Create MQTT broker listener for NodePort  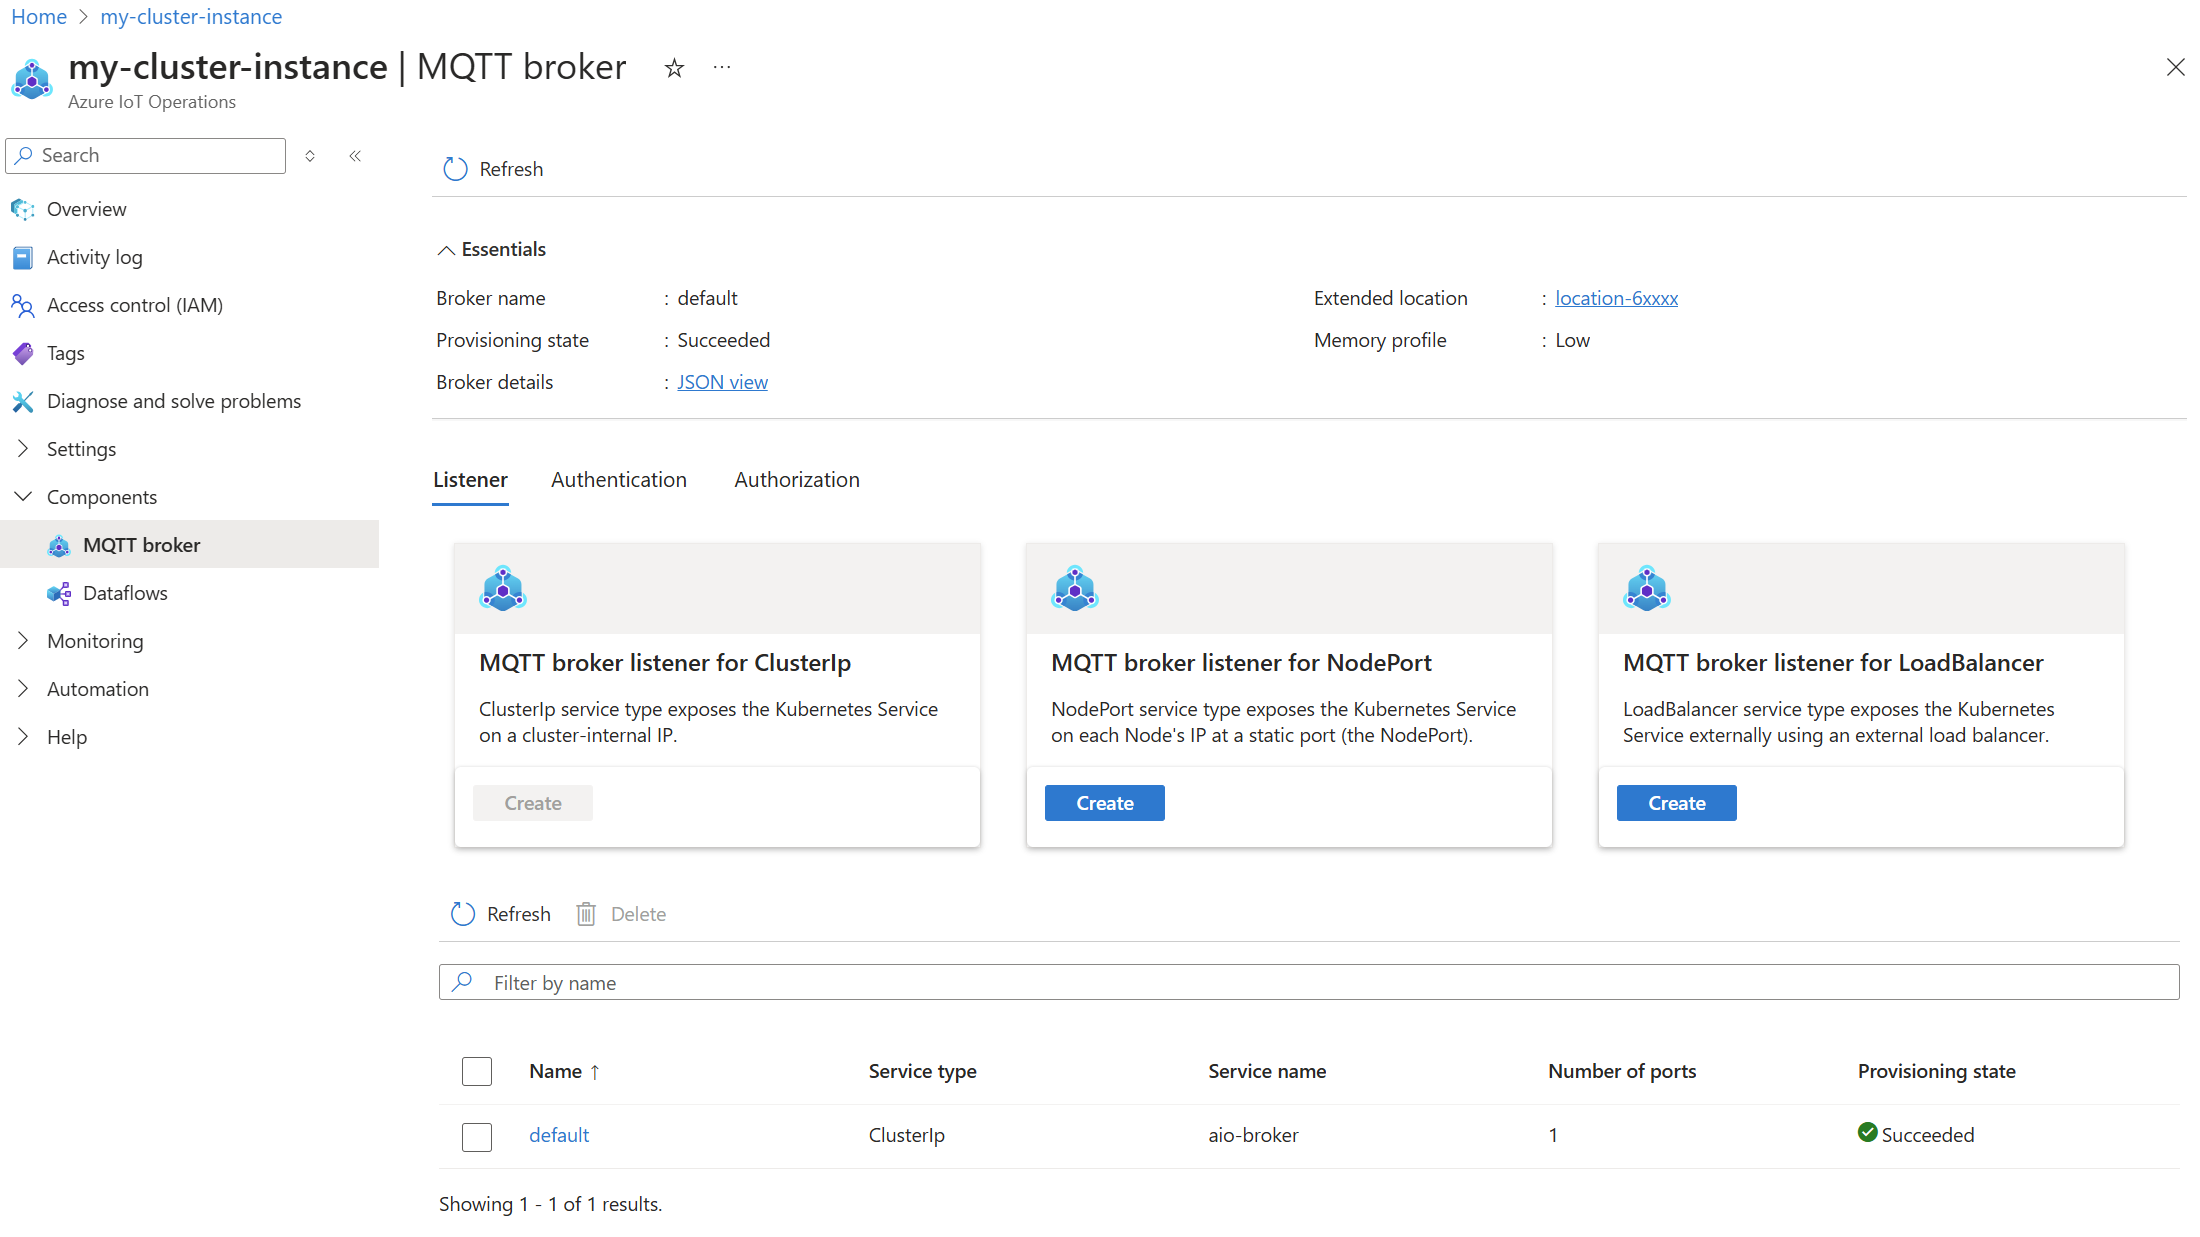pyautogui.click(x=1105, y=802)
